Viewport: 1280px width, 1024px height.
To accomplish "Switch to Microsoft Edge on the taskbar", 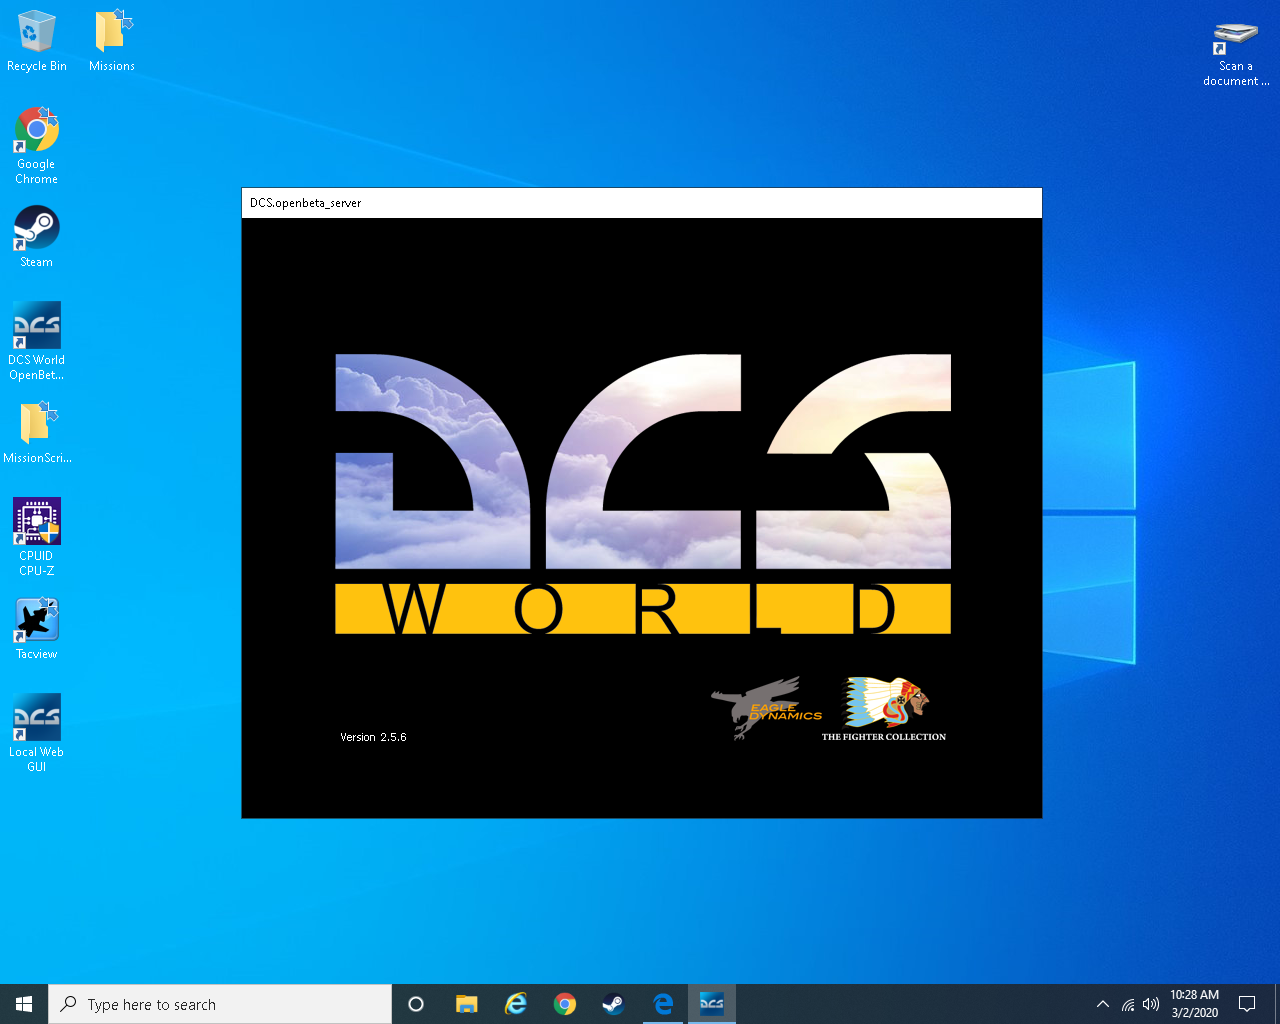I will click(662, 1004).
